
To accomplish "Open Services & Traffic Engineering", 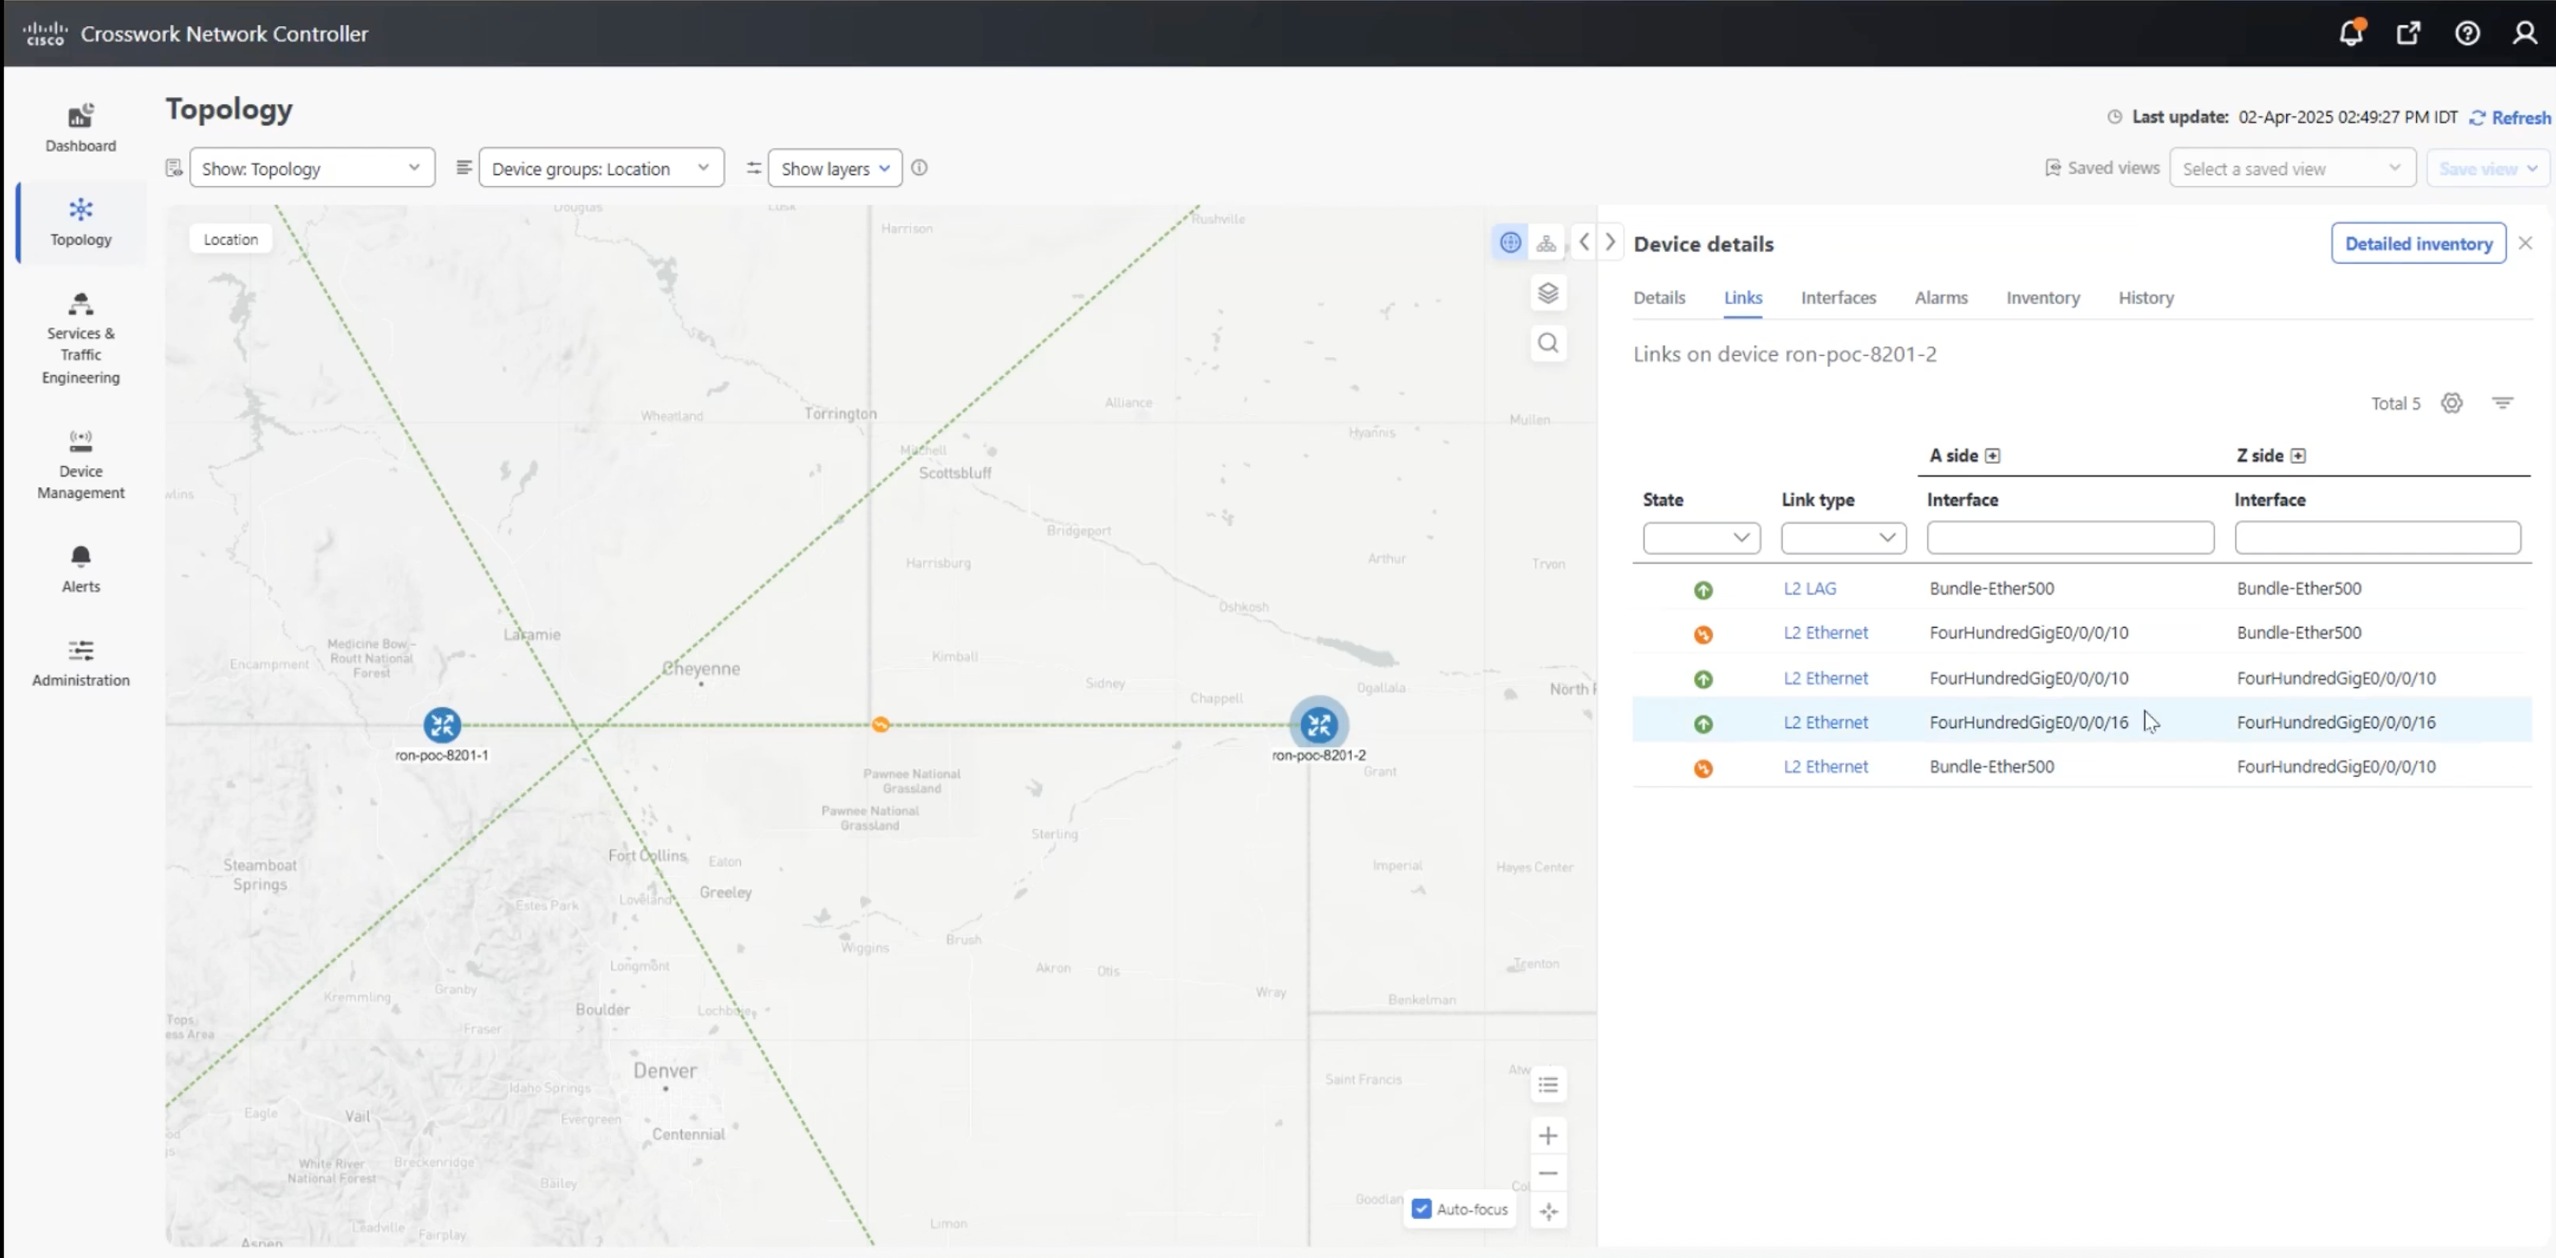I will (x=81, y=338).
